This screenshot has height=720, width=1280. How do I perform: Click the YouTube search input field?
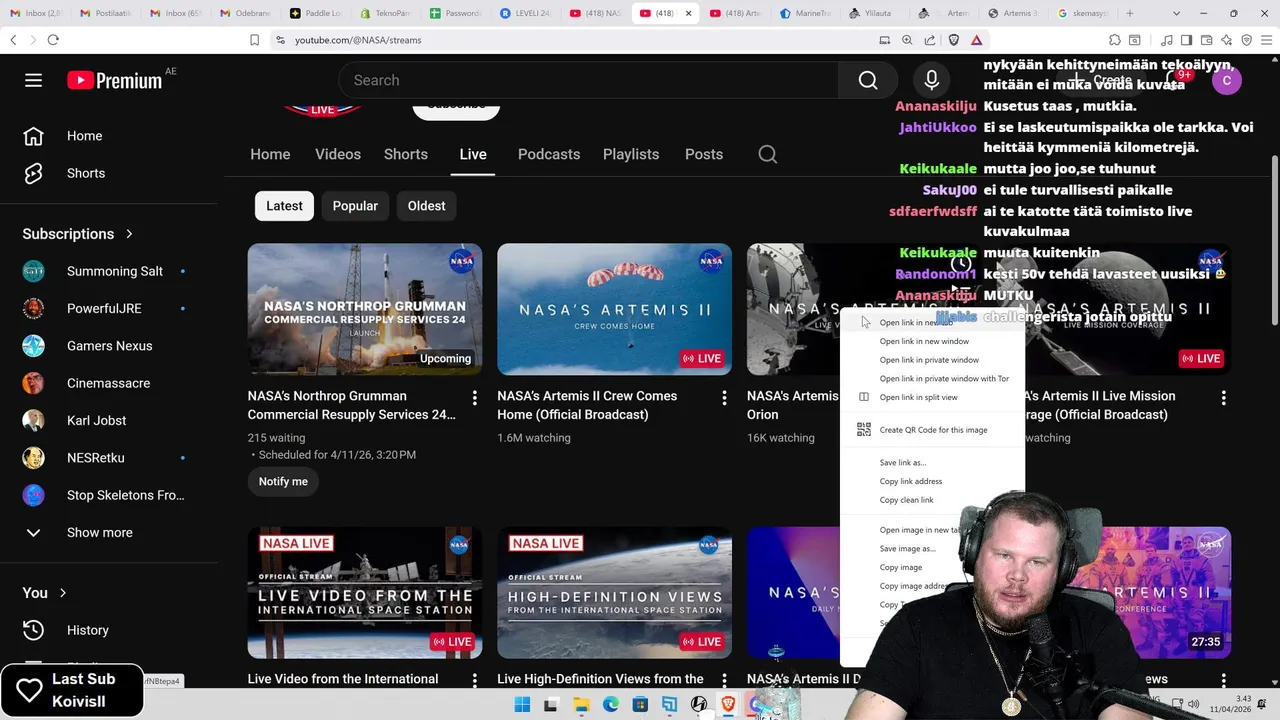588,80
